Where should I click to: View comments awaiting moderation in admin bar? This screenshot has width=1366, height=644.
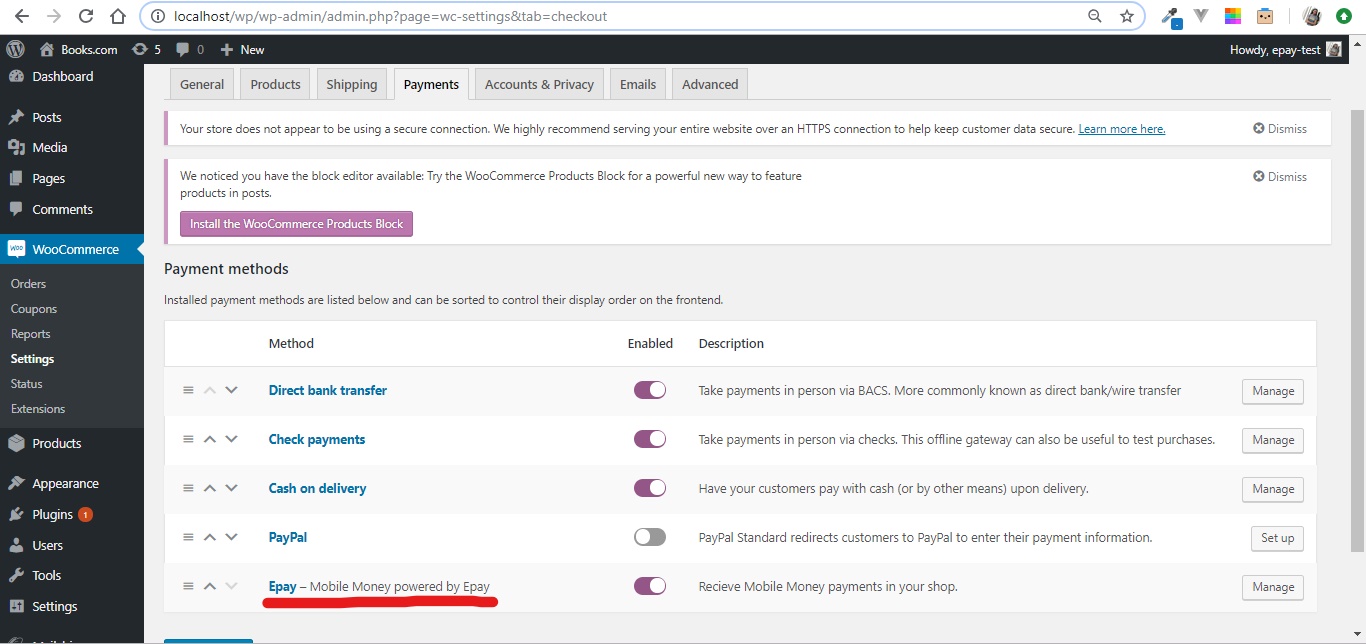tap(190, 49)
